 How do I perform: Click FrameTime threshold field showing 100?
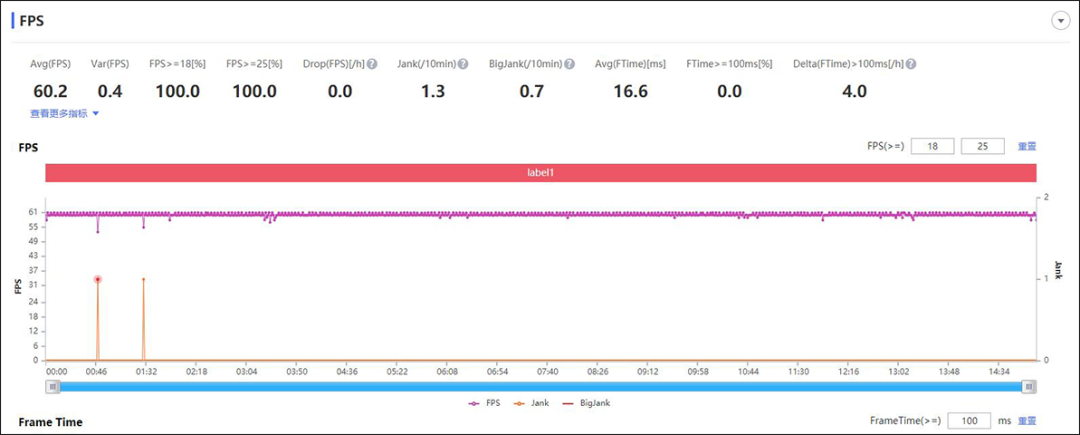point(968,421)
